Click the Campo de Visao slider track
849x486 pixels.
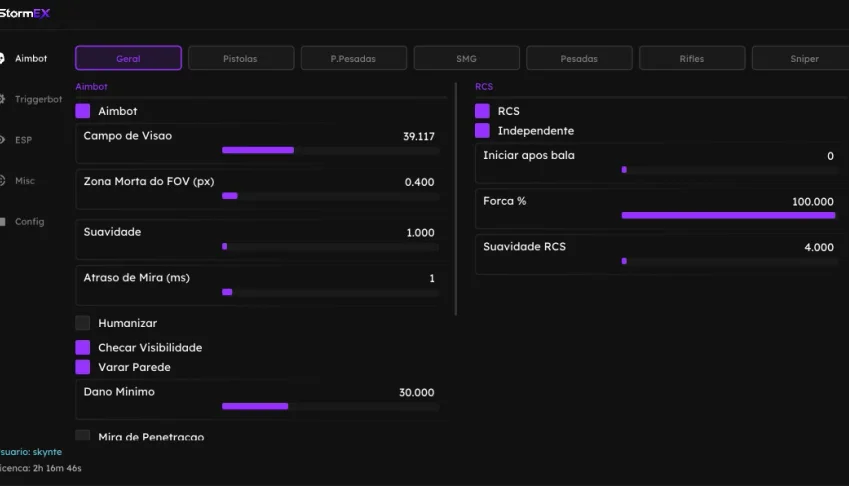click(x=330, y=150)
